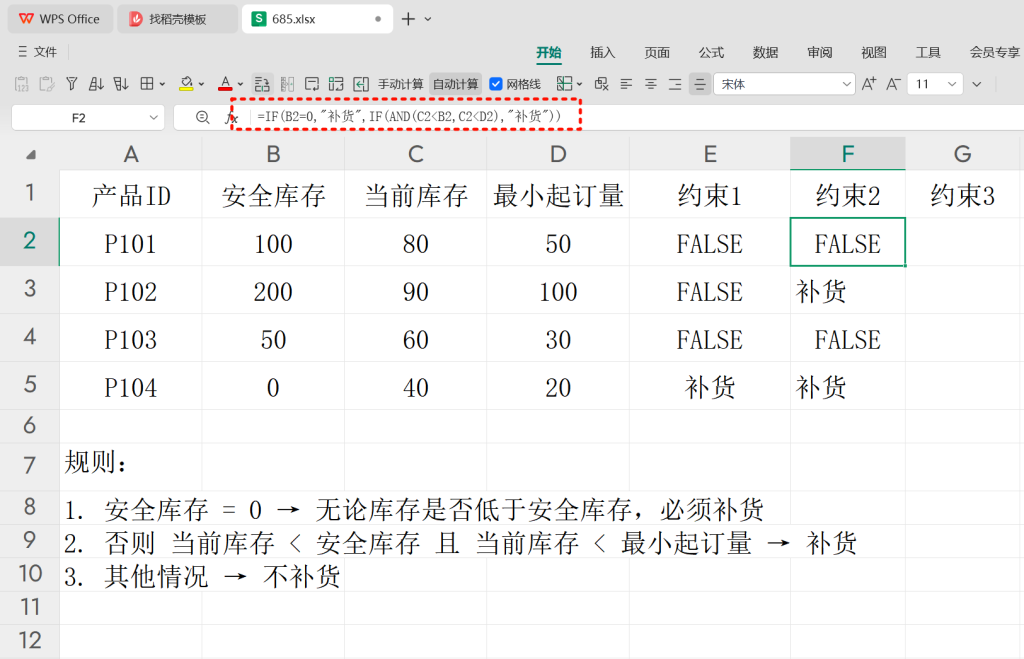Open insert function fx dialog
Image resolution: width=1024 pixels, height=659 pixels.
click(x=231, y=118)
